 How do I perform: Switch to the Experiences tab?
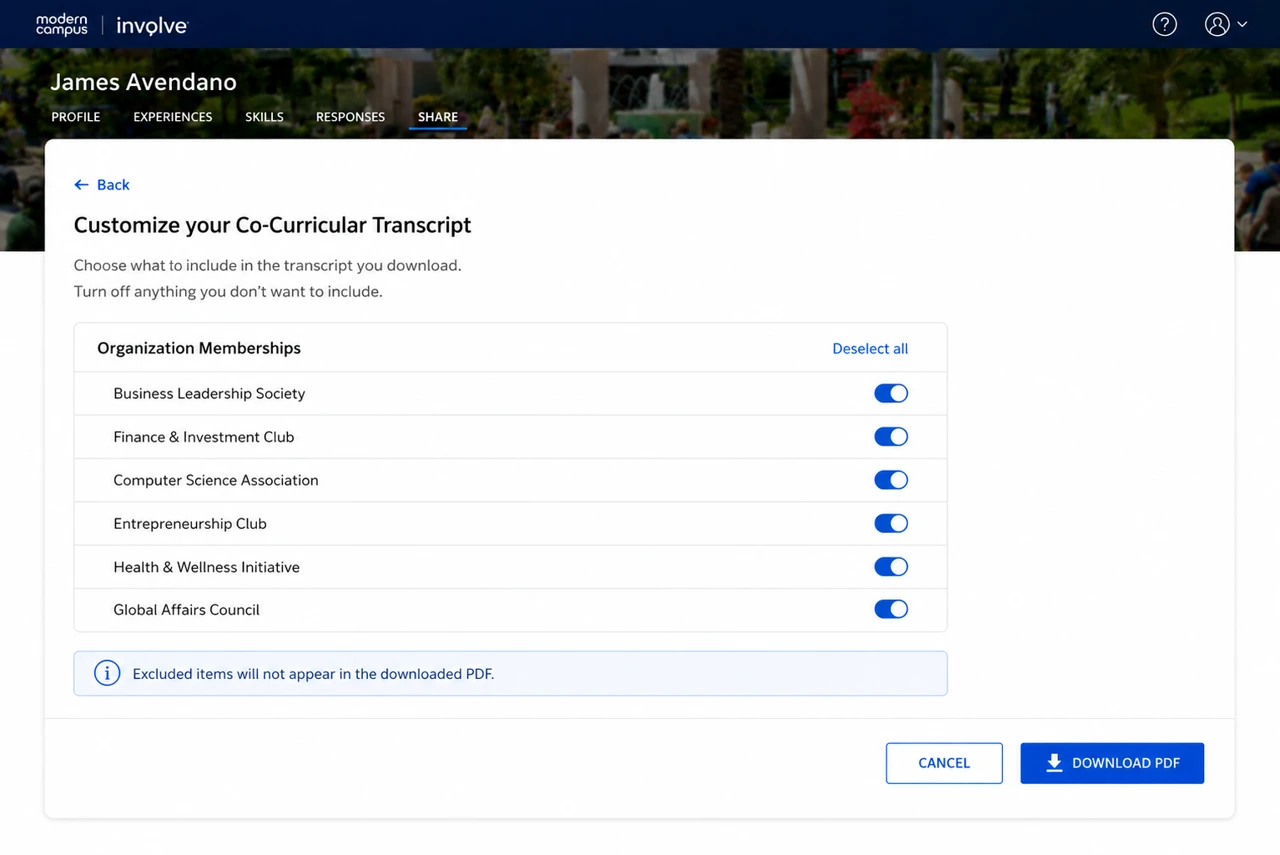(x=173, y=117)
